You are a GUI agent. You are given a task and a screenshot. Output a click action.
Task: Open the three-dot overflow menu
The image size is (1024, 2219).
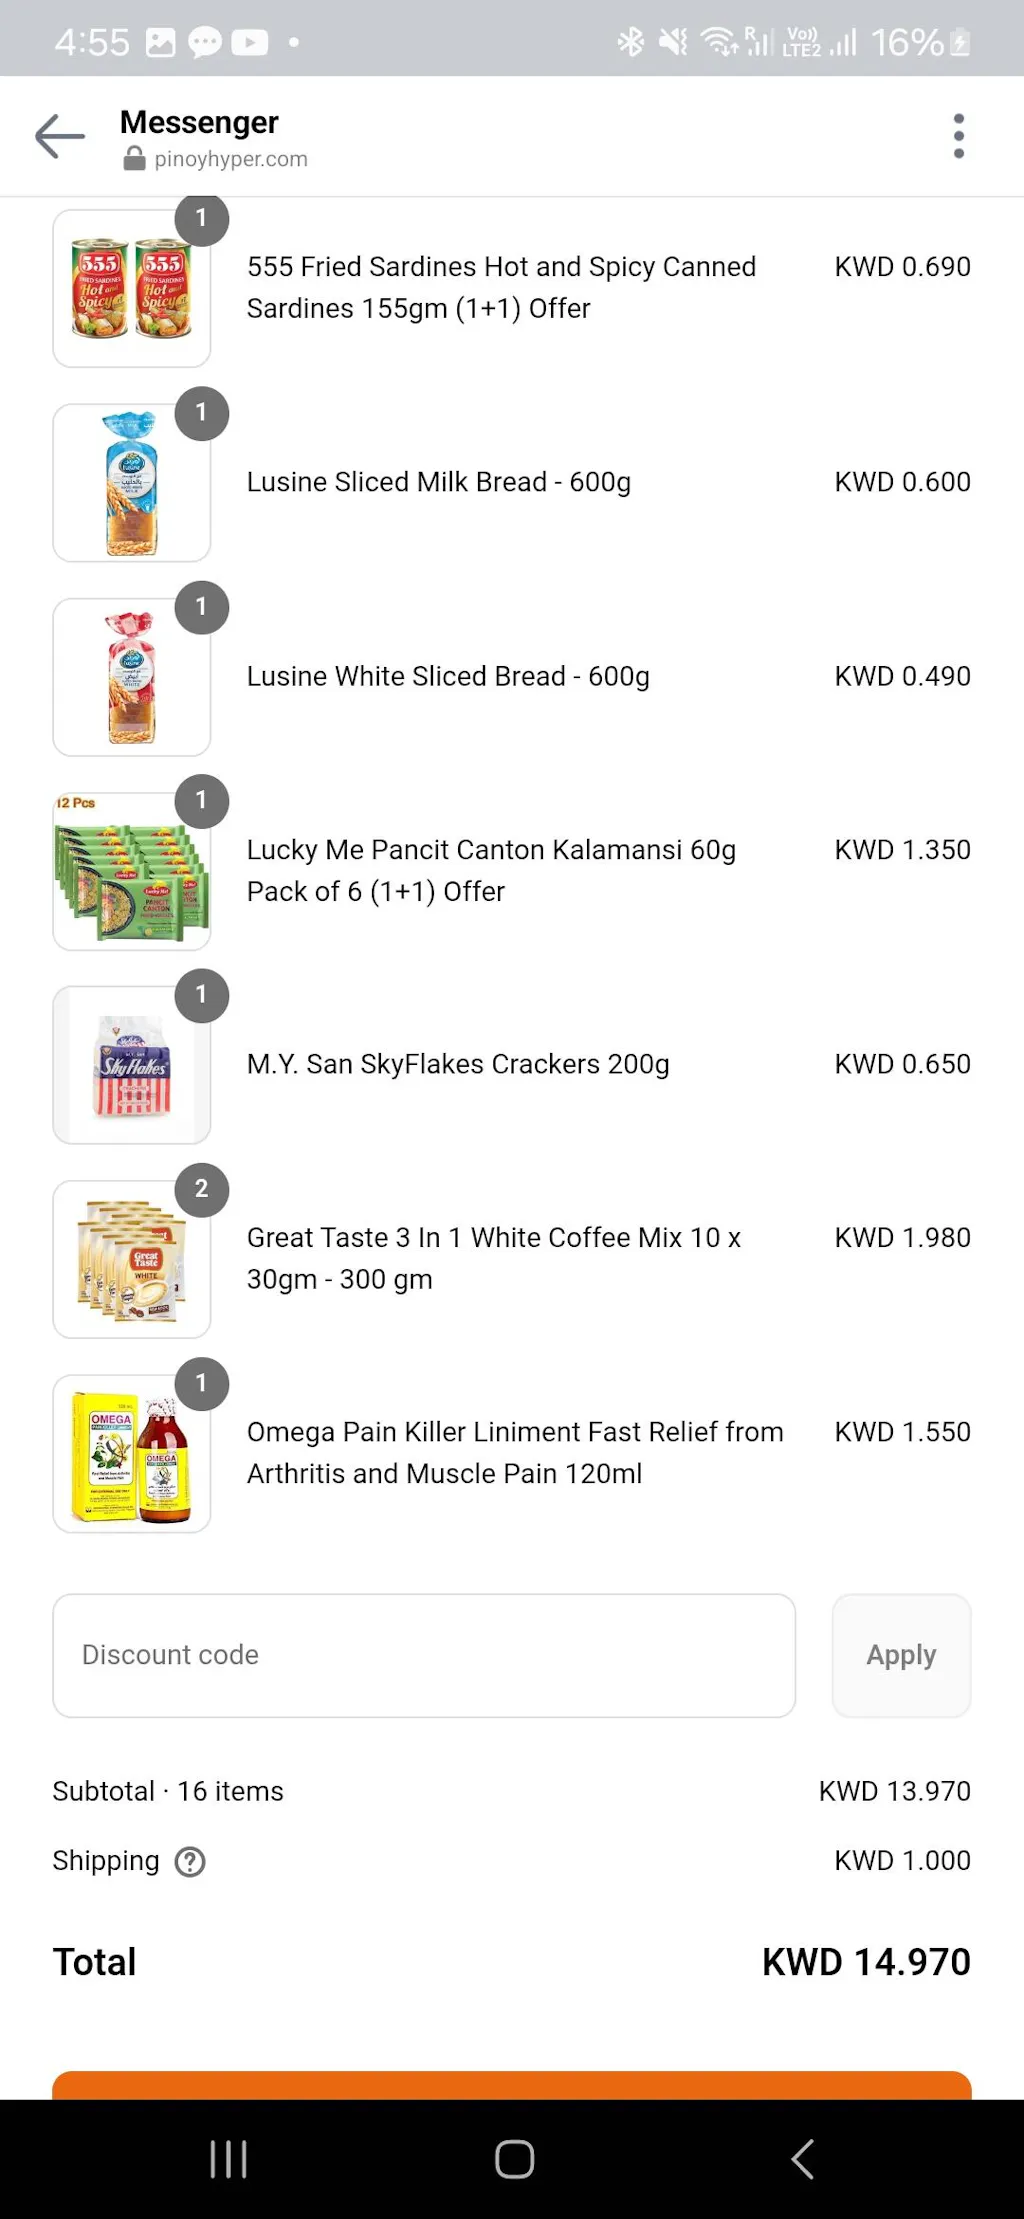958,136
